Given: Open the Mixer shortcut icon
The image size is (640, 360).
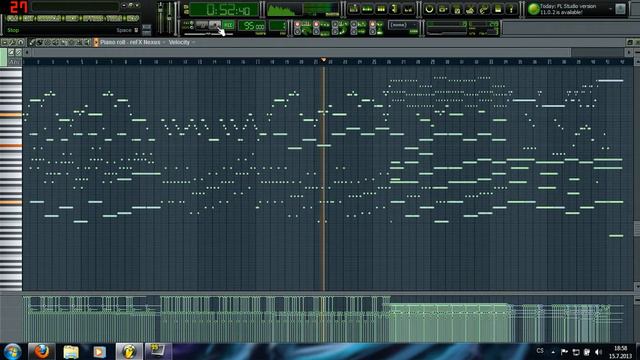Looking at the screenshot, I should click(x=408, y=9).
